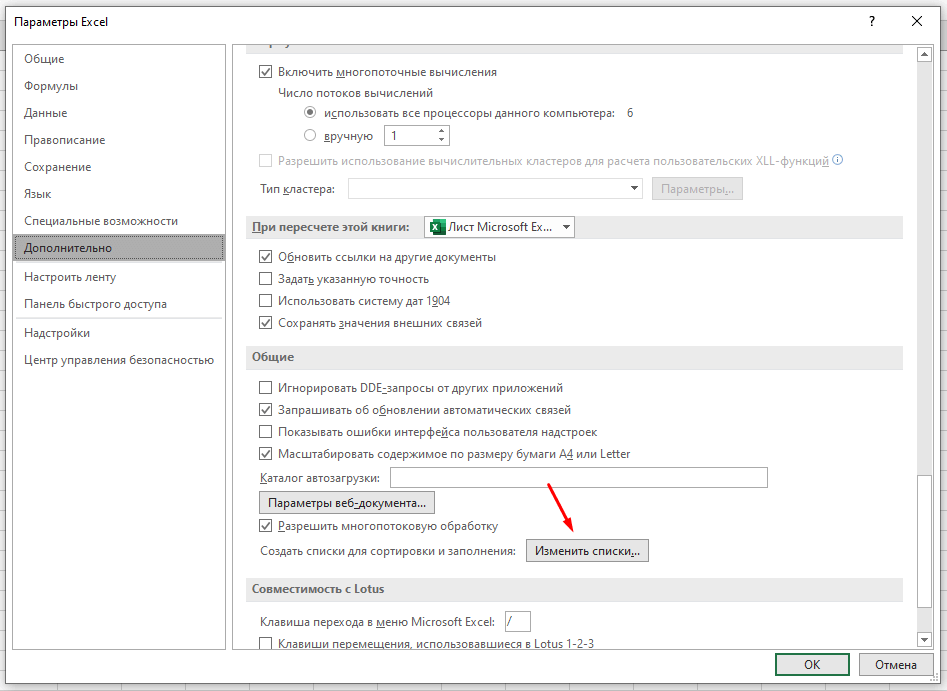Click the manual thread count field
This screenshot has height=691, width=947.
tap(410, 135)
